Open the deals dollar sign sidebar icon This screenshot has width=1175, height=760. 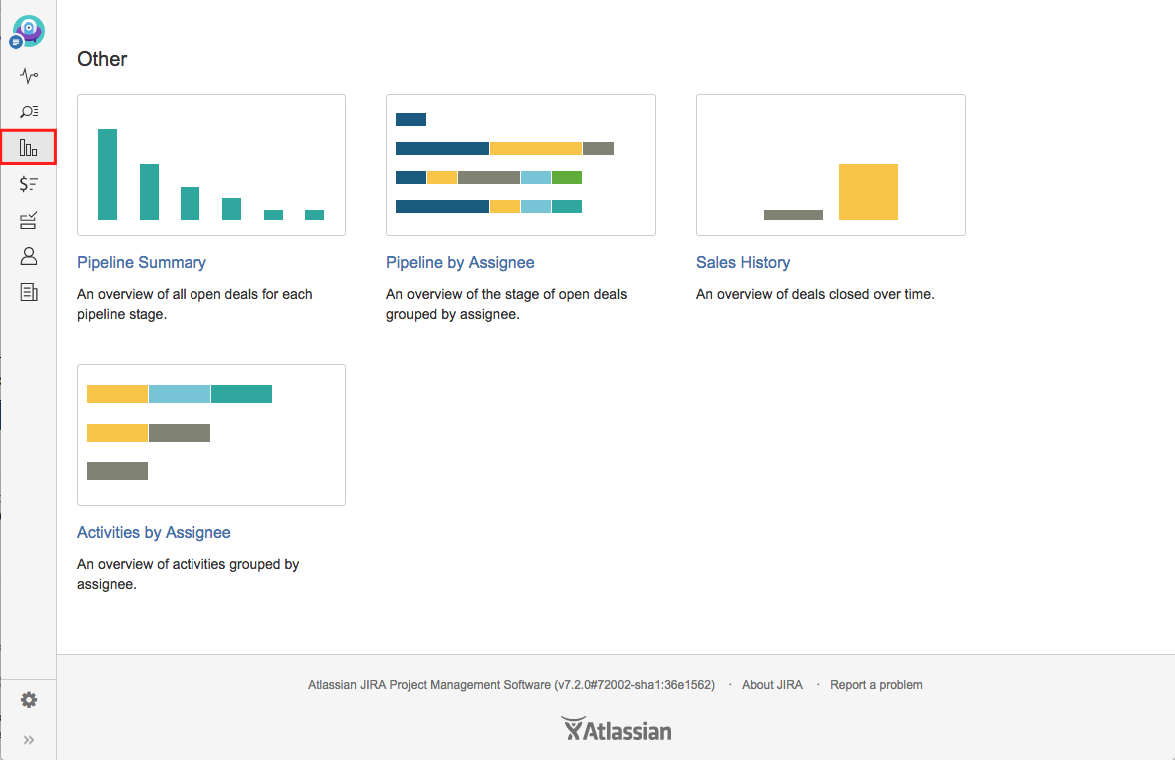point(28,184)
